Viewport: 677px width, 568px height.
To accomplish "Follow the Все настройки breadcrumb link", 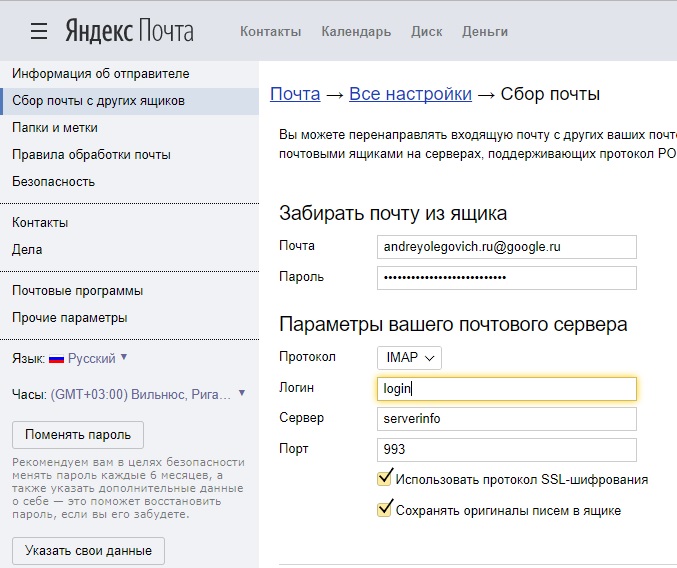I will tap(410, 94).
